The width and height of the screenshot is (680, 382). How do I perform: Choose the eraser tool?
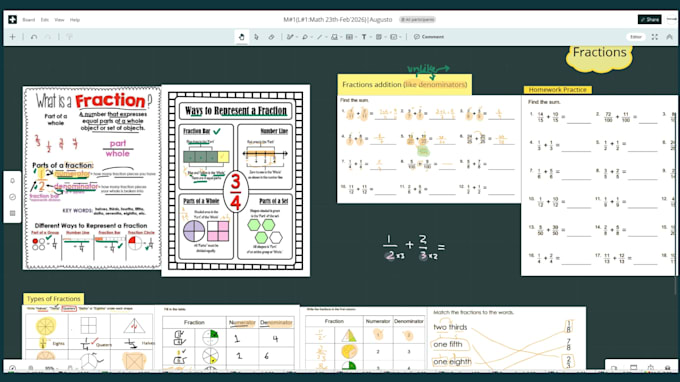(271, 37)
